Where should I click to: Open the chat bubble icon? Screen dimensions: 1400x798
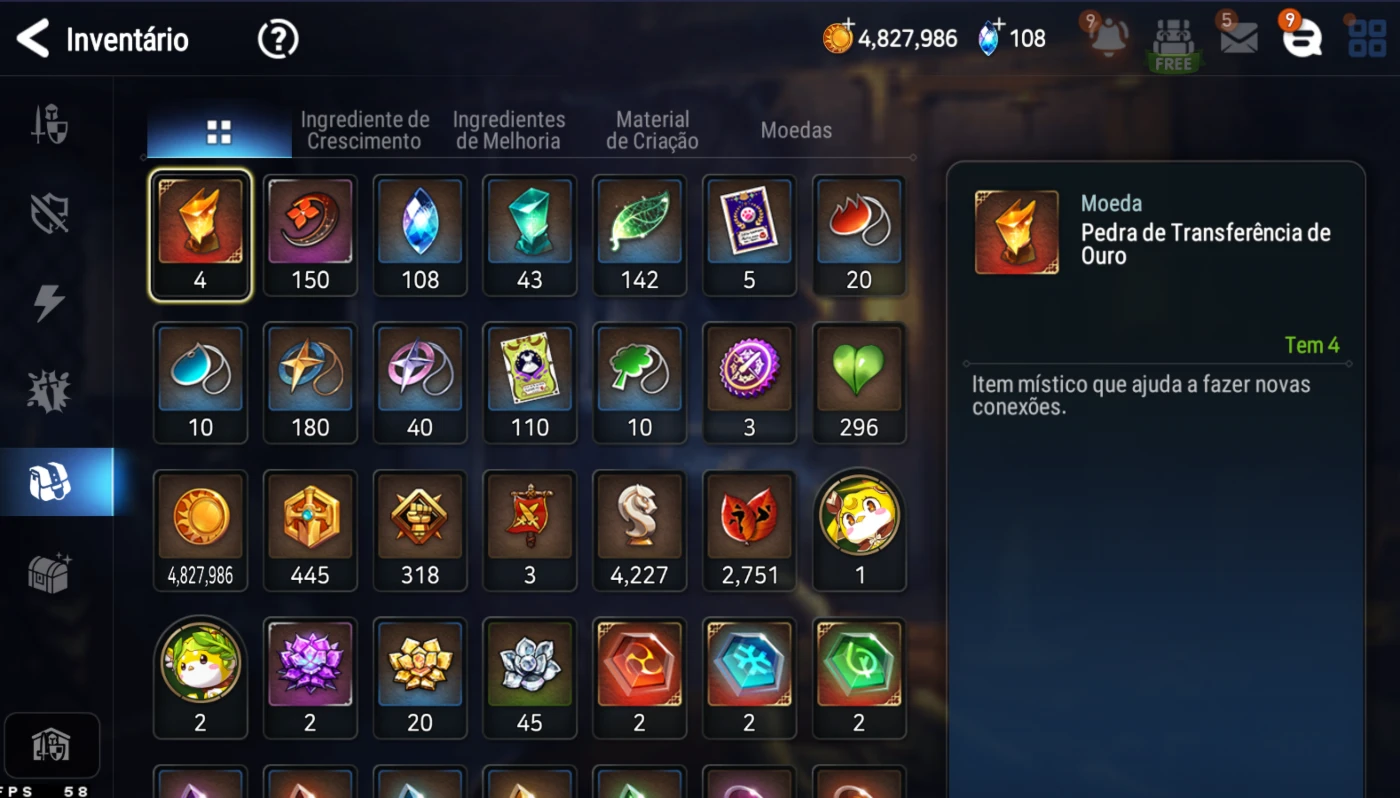(1302, 39)
